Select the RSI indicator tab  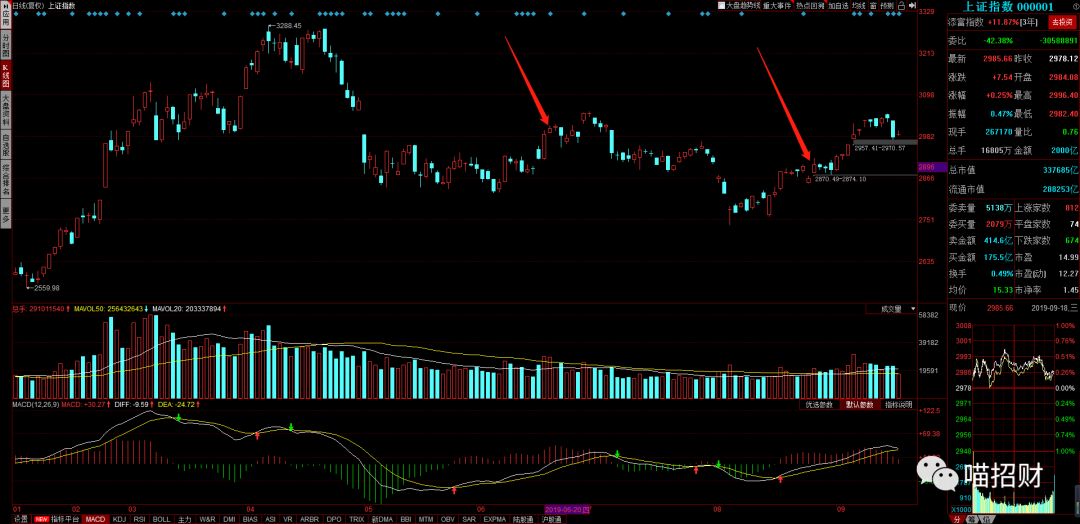click(x=139, y=519)
